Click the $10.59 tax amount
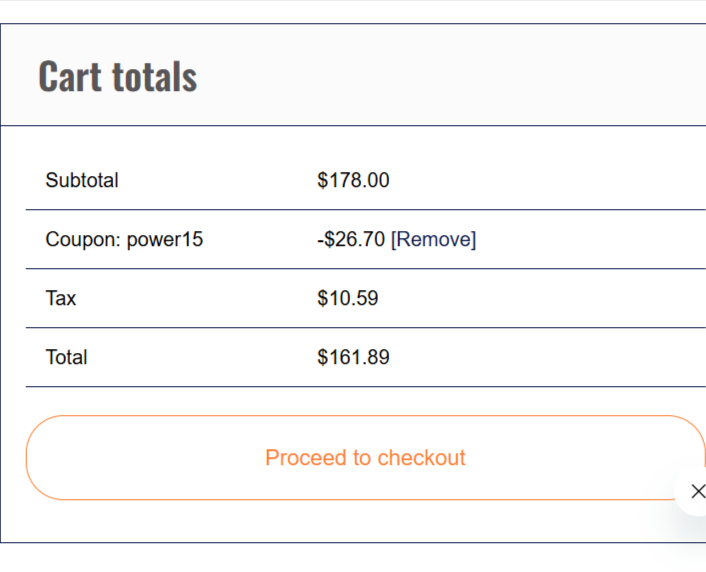The width and height of the screenshot is (706, 572). click(x=347, y=298)
